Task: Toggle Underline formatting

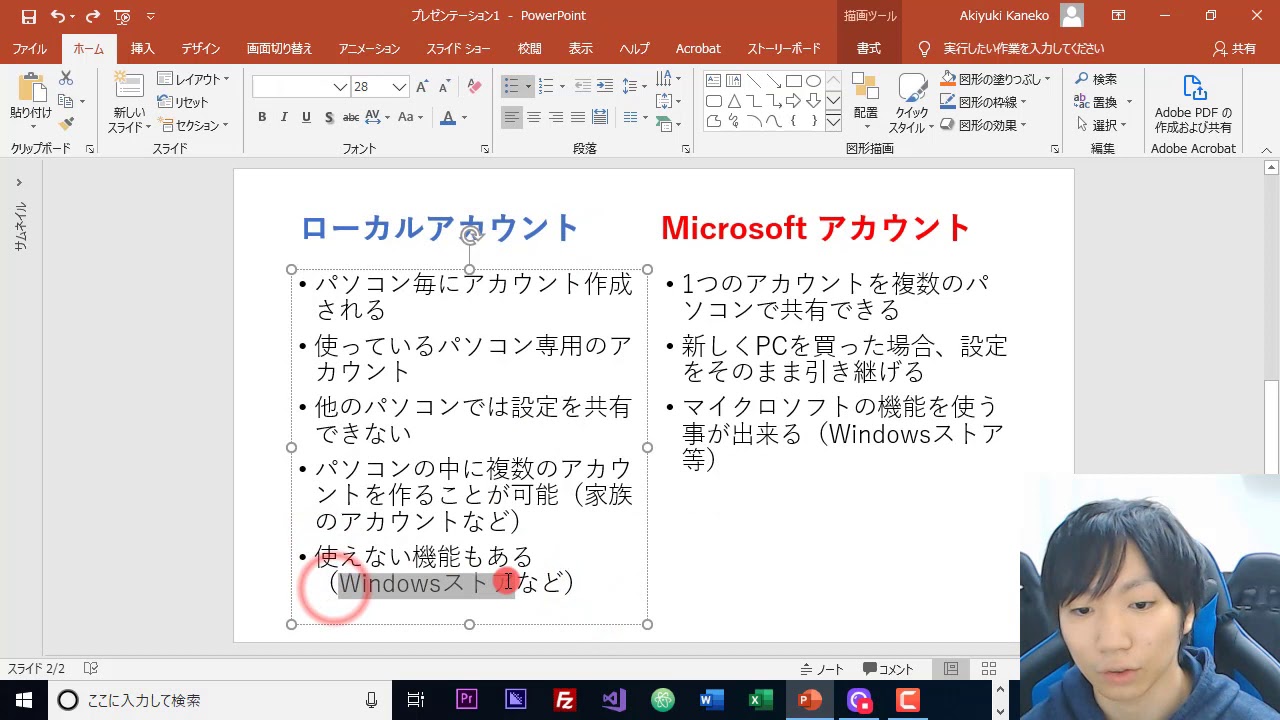Action: tap(306, 117)
